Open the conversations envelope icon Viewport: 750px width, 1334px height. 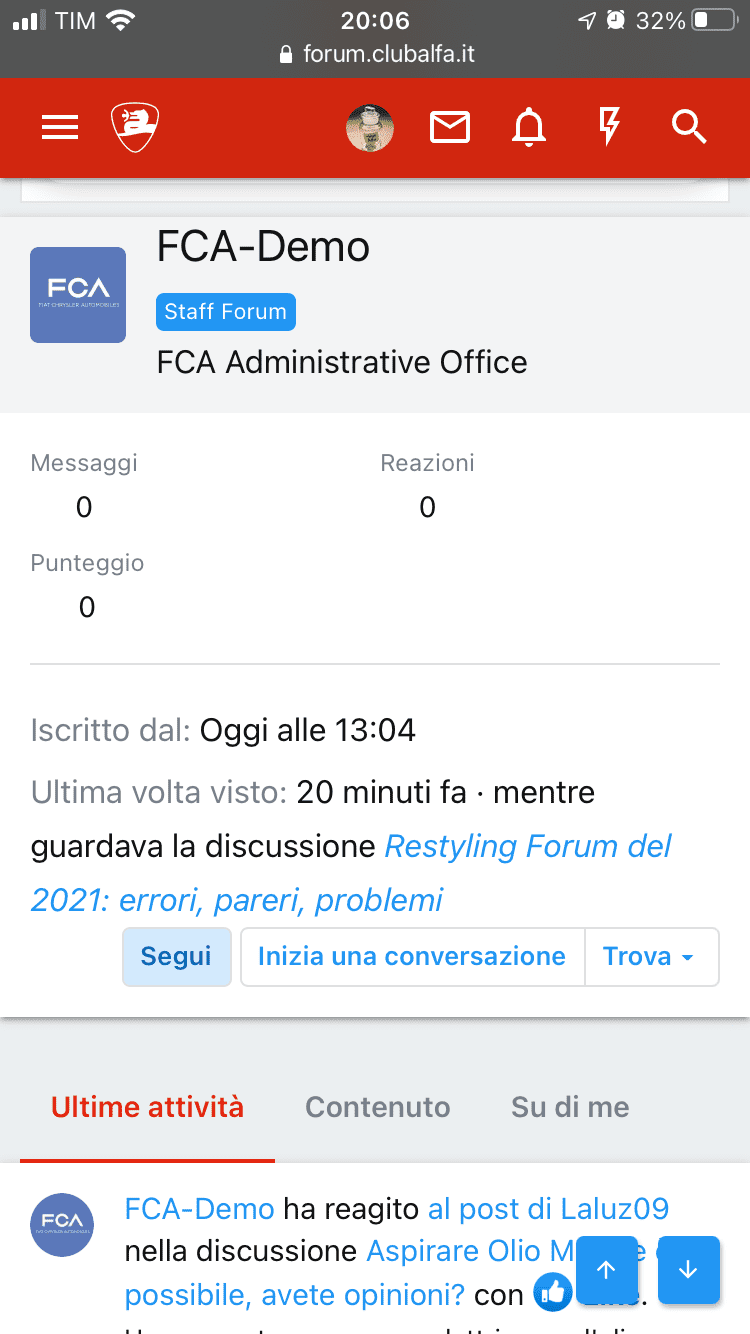point(450,127)
